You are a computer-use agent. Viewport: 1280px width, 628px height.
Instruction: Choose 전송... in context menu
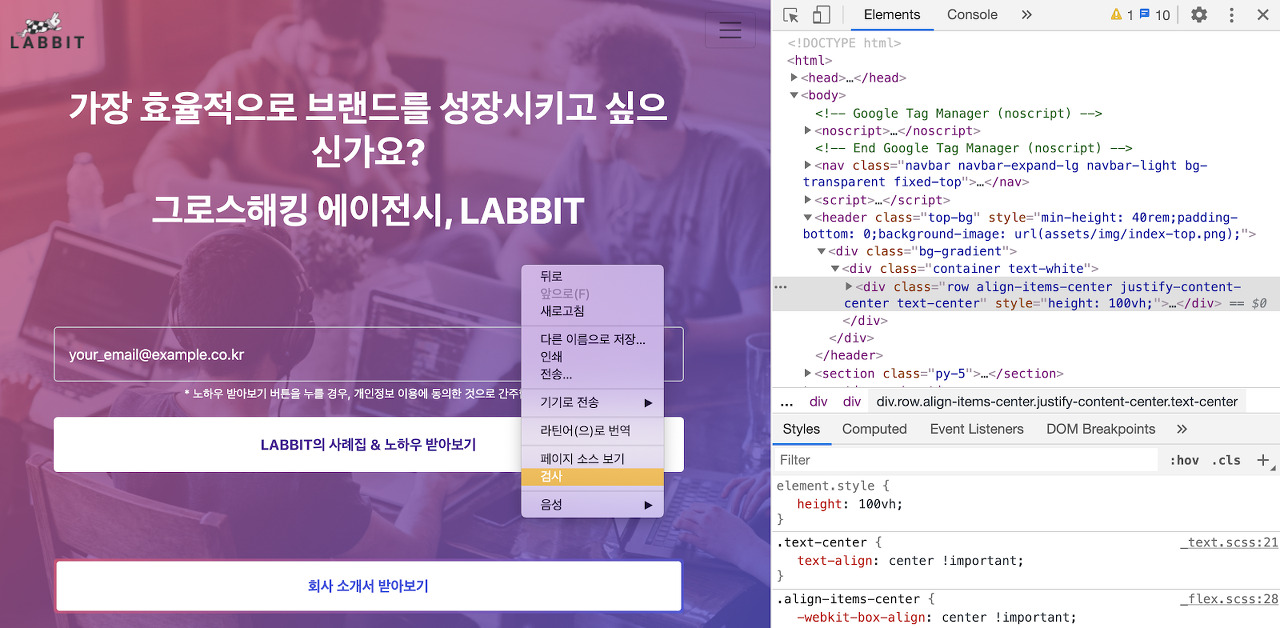pyautogui.click(x=592, y=375)
